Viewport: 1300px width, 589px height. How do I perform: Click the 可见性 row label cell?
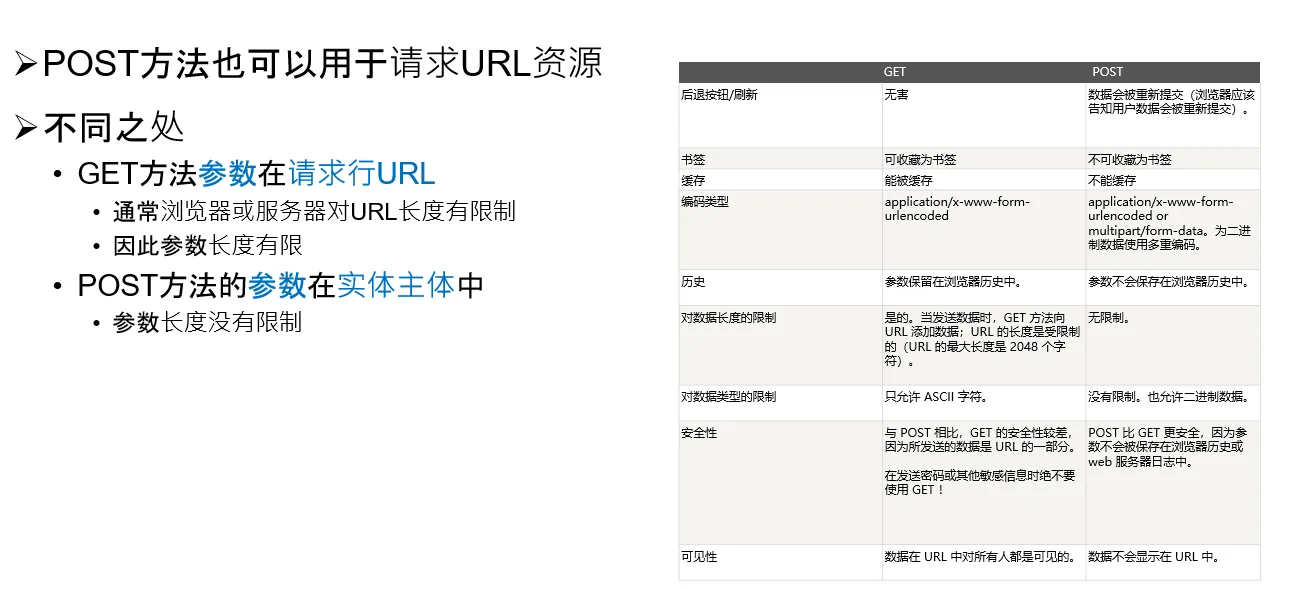pos(698,557)
